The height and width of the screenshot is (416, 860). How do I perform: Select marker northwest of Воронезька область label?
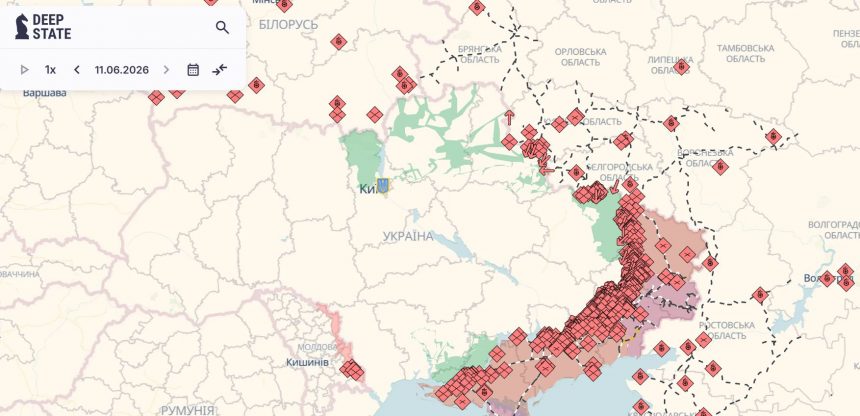pyautogui.click(x=671, y=123)
